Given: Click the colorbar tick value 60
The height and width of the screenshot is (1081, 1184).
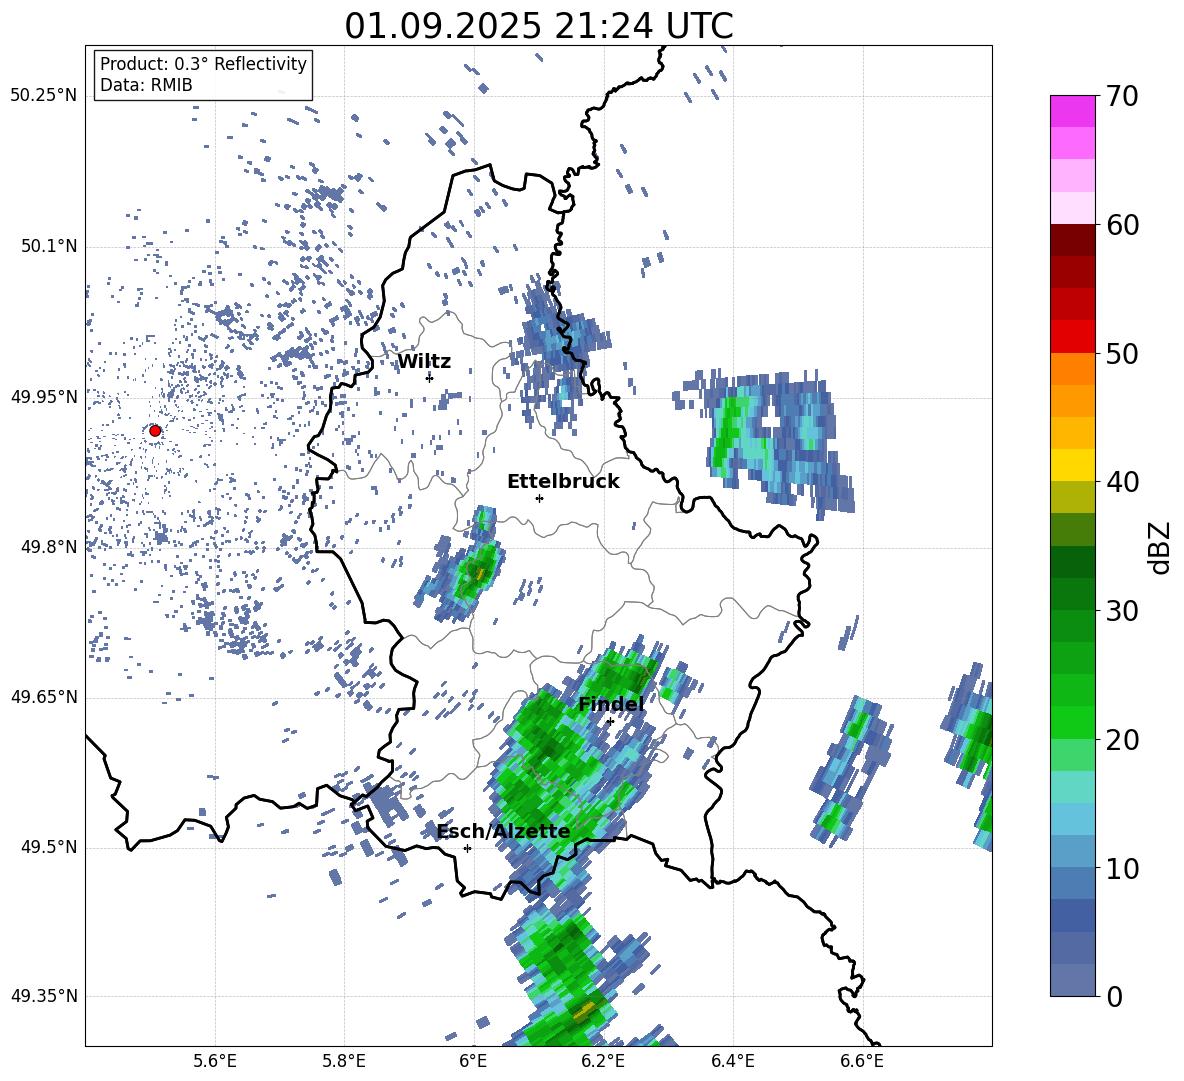Looking at the screenshot, I should 1122,225.
